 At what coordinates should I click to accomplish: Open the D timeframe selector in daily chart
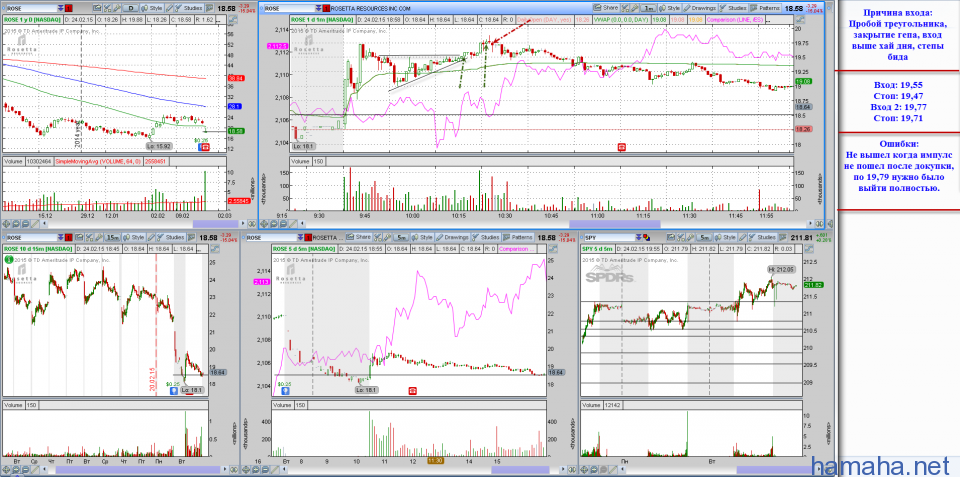coord(130,8)
